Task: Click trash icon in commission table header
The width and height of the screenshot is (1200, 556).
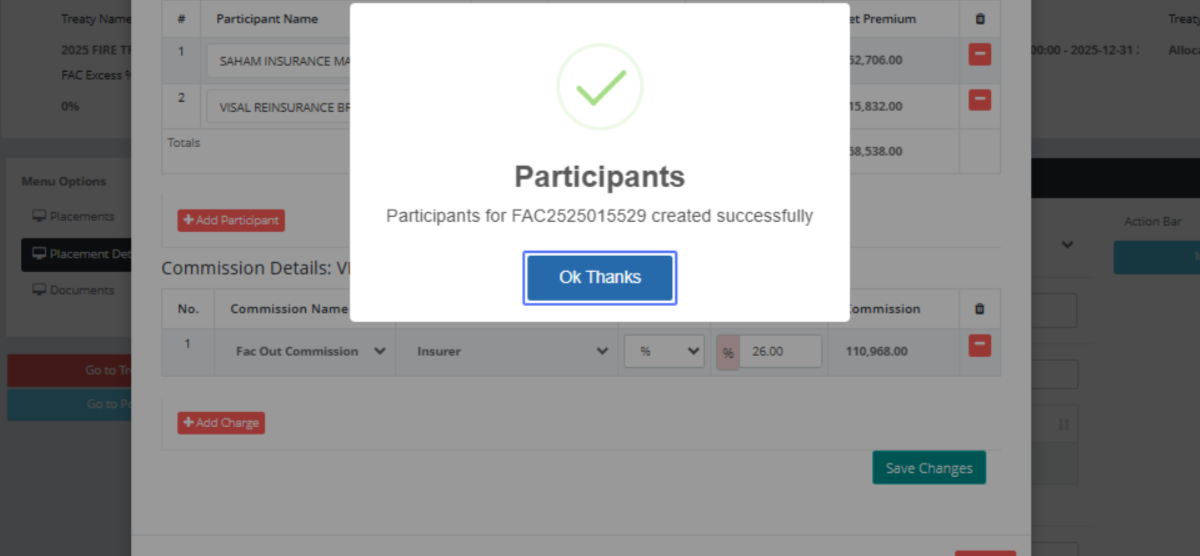Action: [x=979, y=309]
